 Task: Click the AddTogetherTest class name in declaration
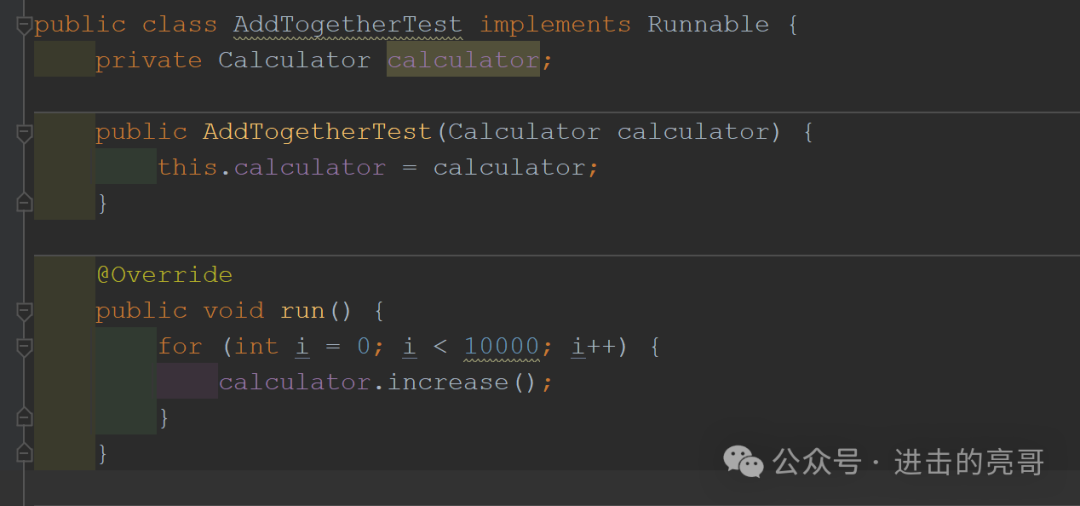click(x=347, y=25)
